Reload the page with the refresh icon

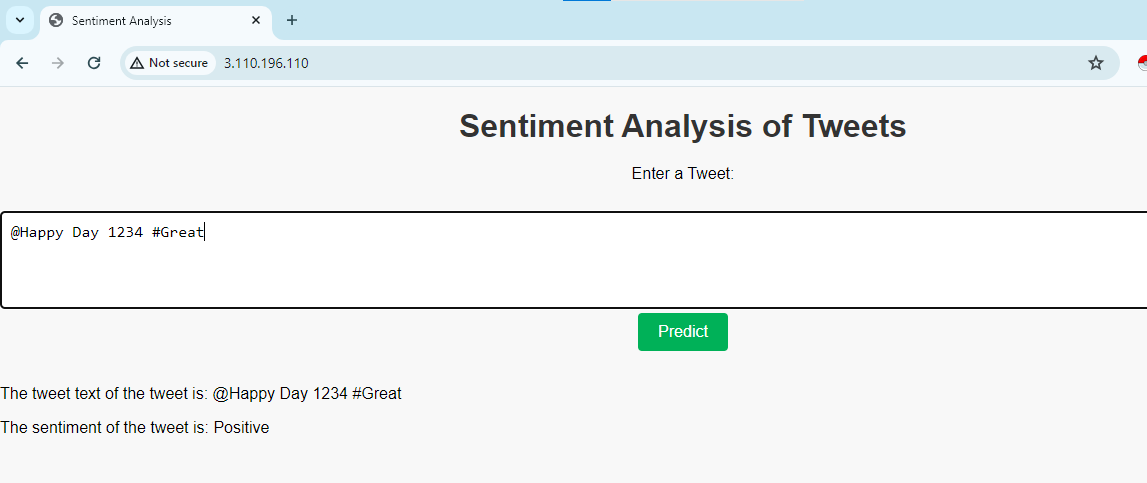click(94, 63)
